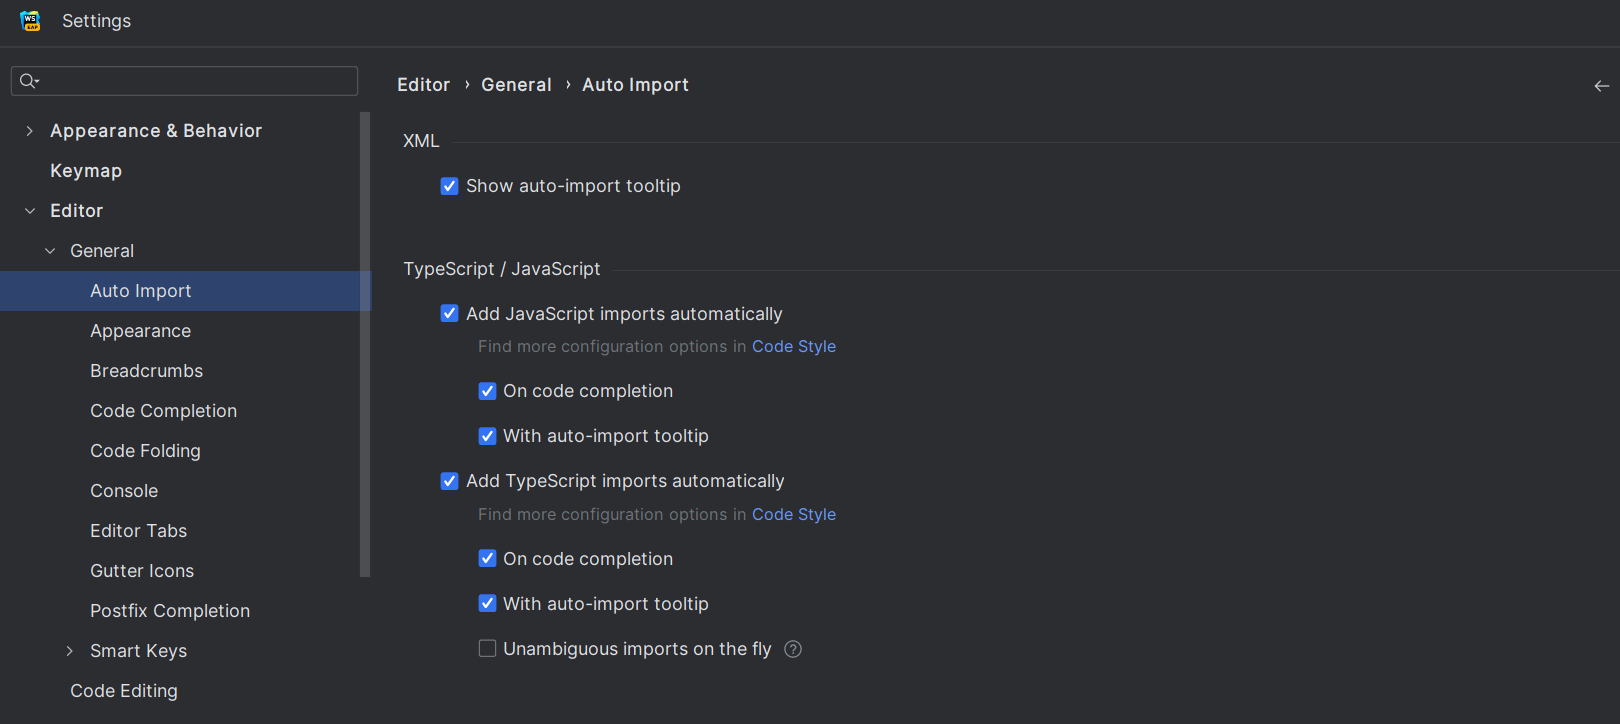Click the search magnifier icon in settings
Viewport: 1620px width, 724px height.
click(28, 81)
